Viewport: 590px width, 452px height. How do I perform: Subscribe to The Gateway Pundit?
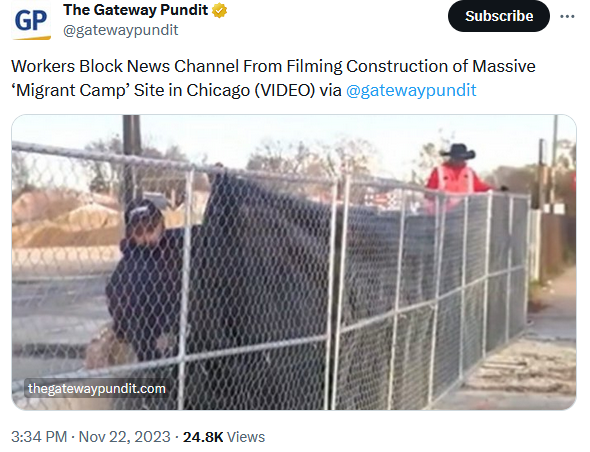click(499, 16)
